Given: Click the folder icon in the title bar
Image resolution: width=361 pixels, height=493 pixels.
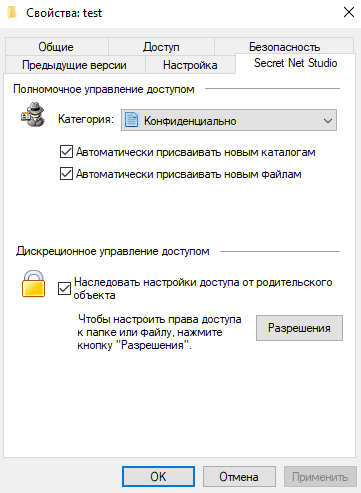Looking at the screenshot, I should 12,13.
